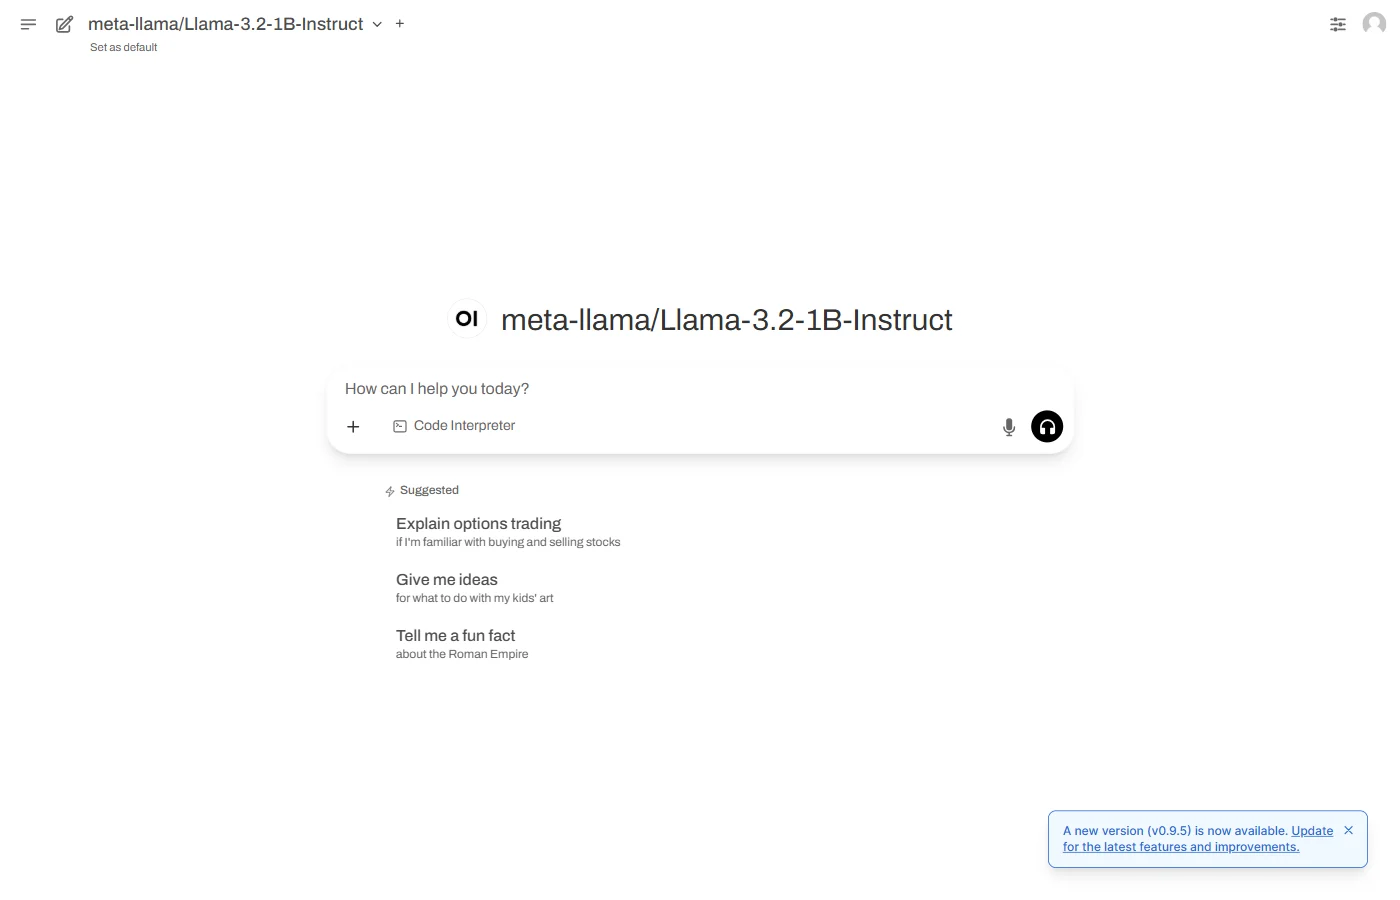Start a new chat with pencil icon
This screenshot has width=1400, height=900.
[64, 24]
